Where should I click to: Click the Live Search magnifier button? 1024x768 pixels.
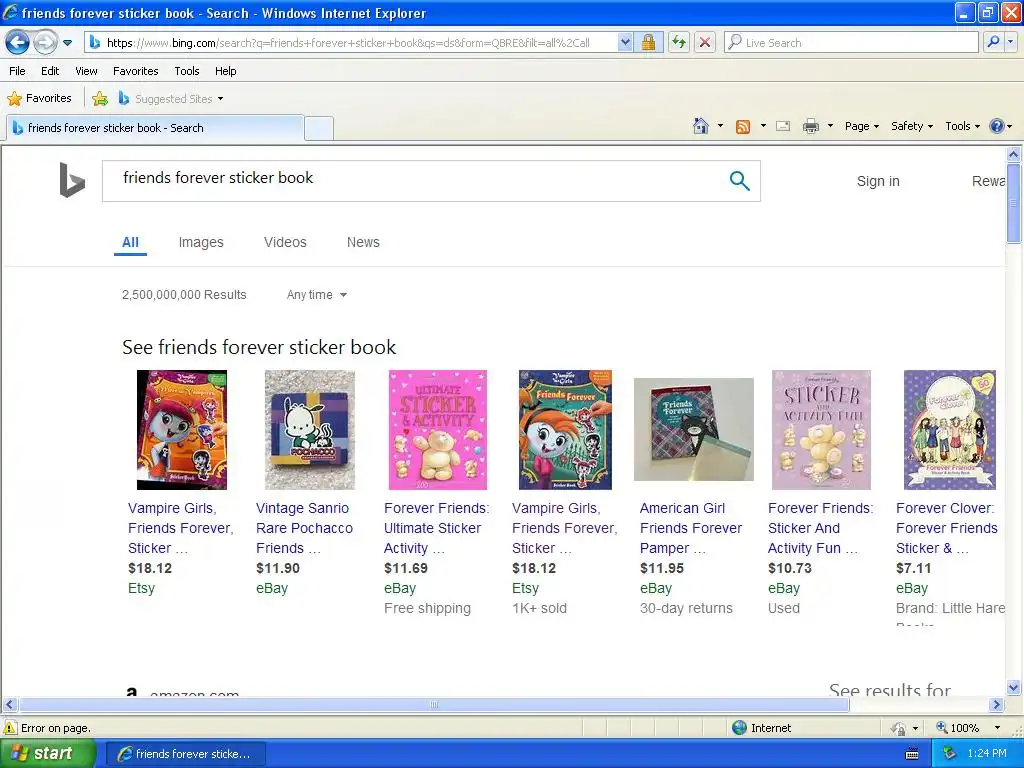993,43
